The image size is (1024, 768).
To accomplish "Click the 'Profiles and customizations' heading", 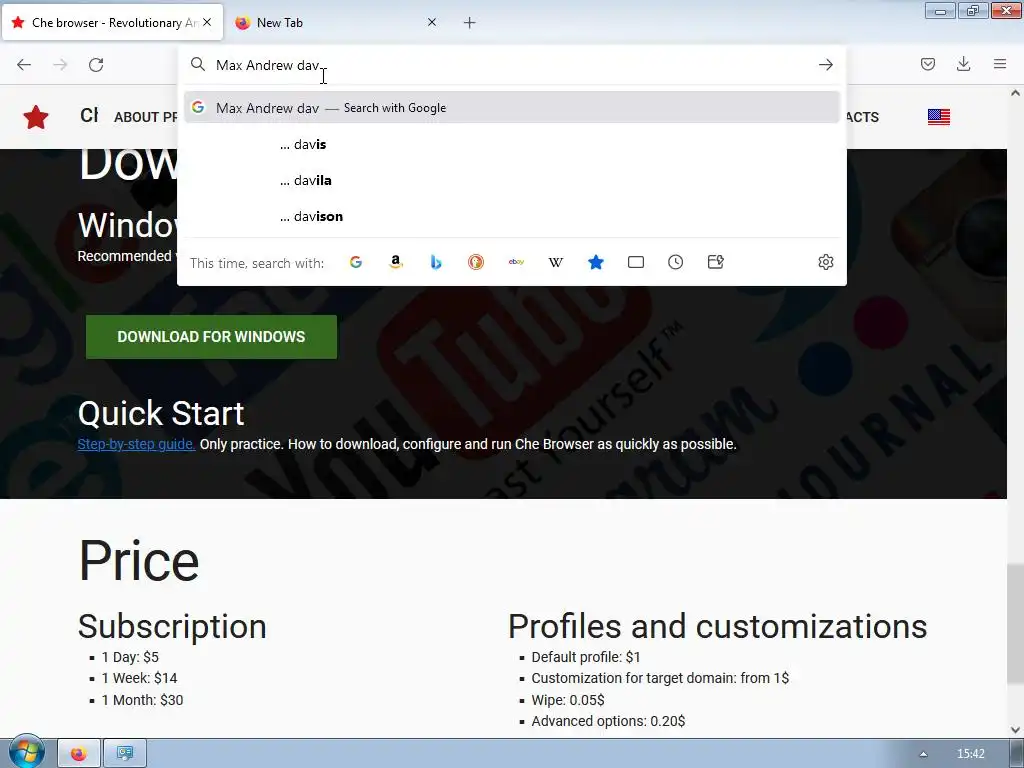I will point(718,626).
